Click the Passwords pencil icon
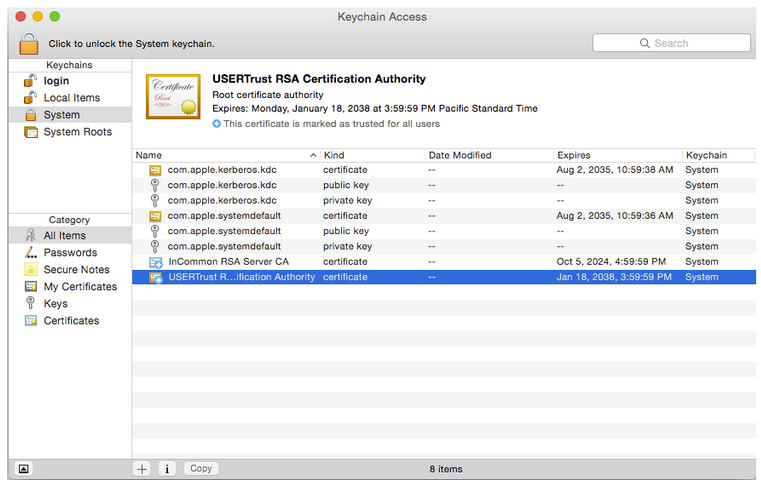This screenshot has width=761, height=485. point(31,252)
